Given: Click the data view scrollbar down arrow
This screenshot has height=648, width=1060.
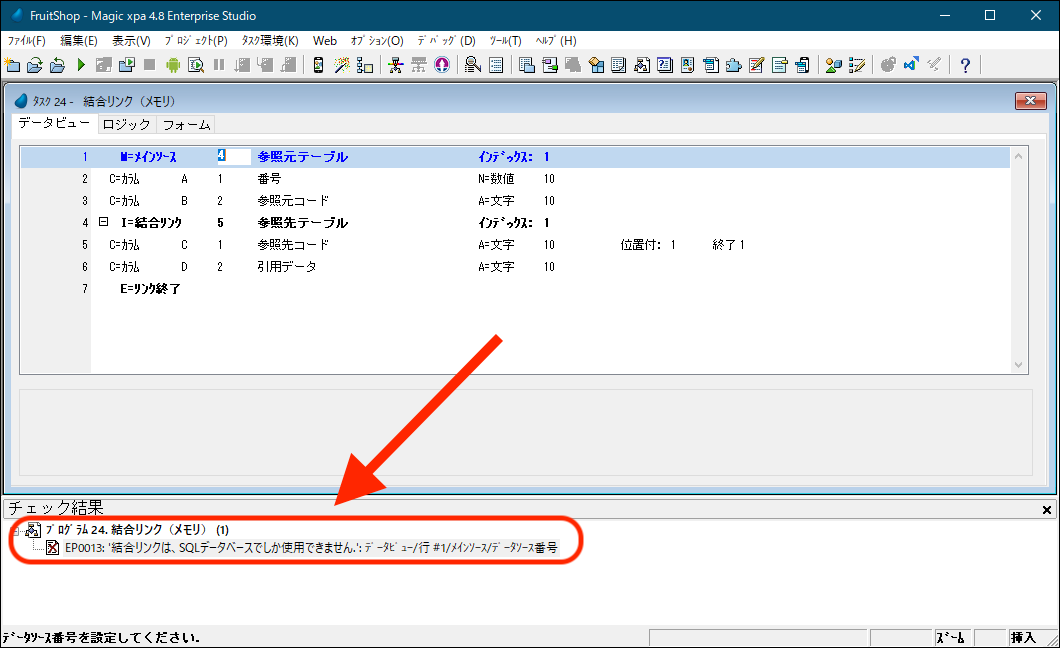Looking at the screenshot, I should coord(1019,366).
